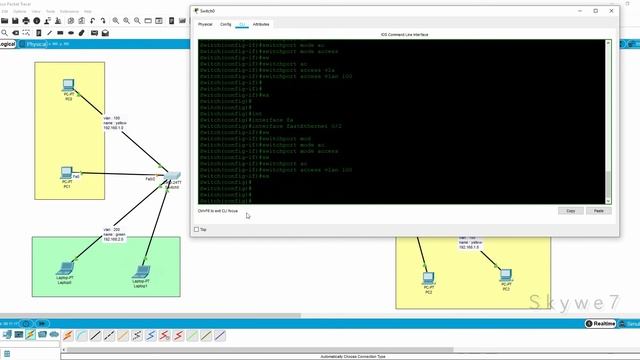Select PC0 in the upper yellow area

point(68,85)
